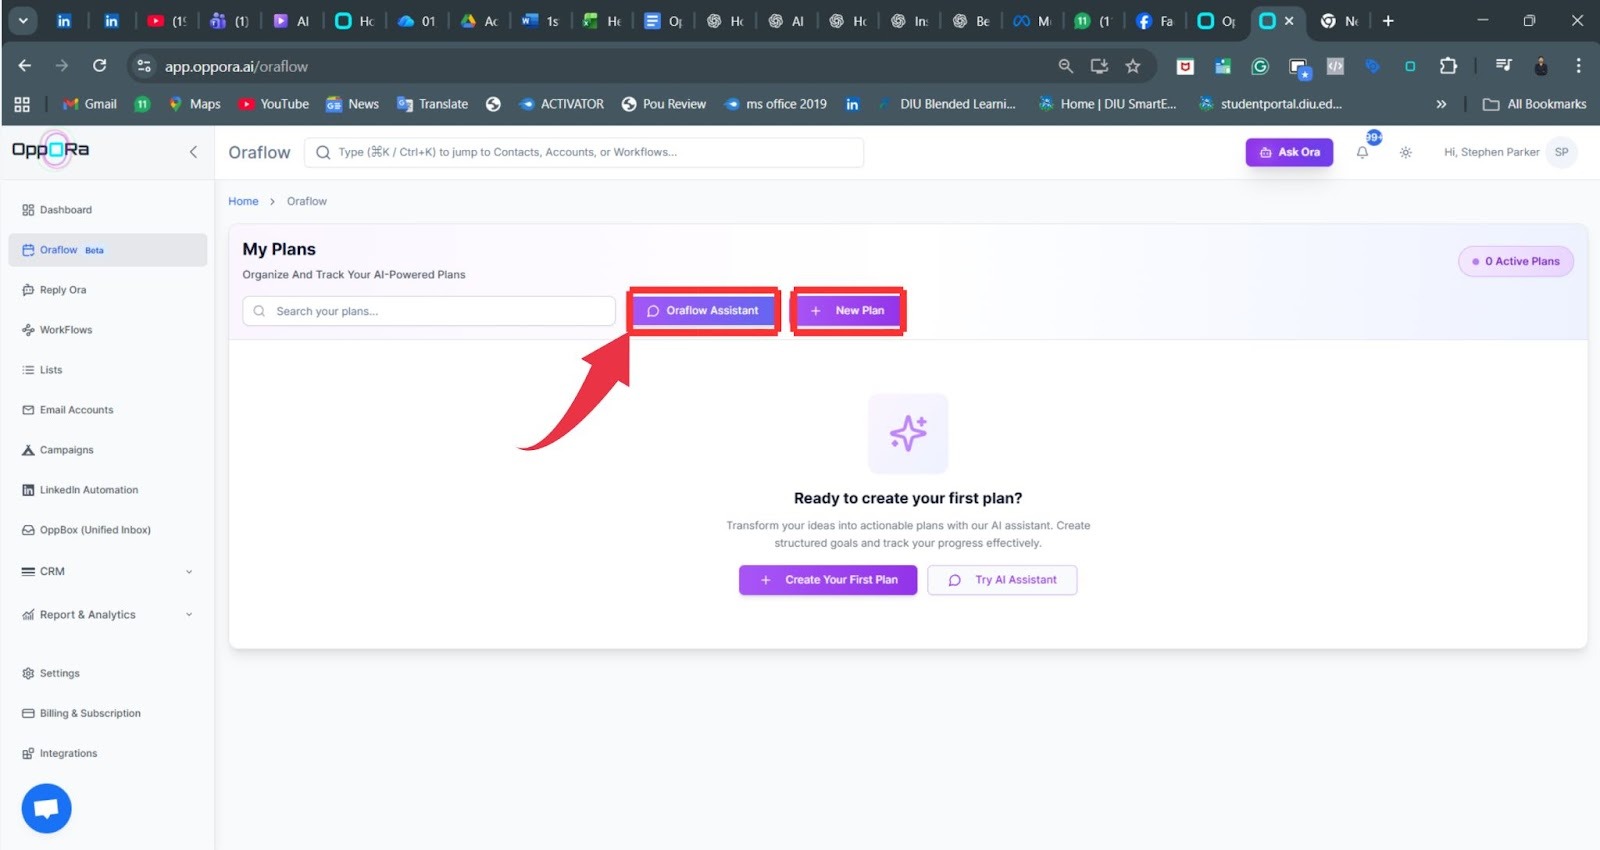
Task: Click the Oraflow Assistant button
Action: [x=704, y=311]
